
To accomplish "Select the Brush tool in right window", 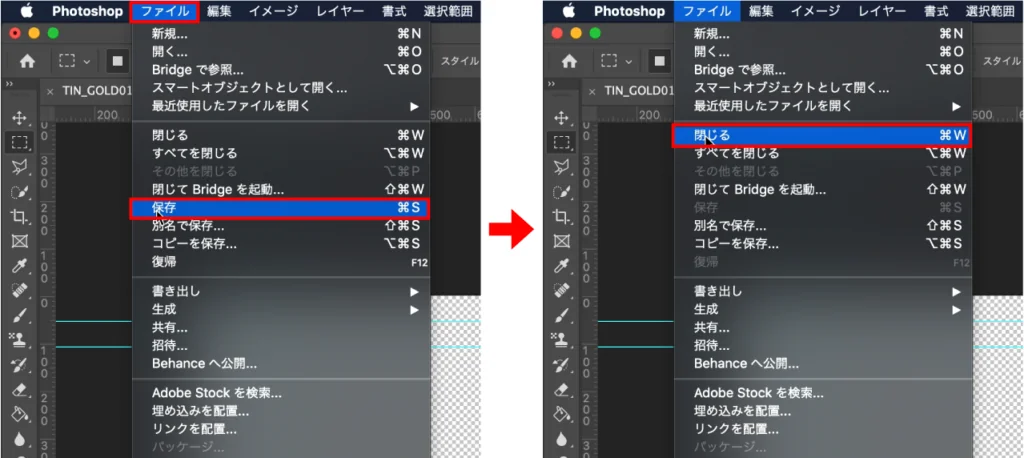I will 562,315.
